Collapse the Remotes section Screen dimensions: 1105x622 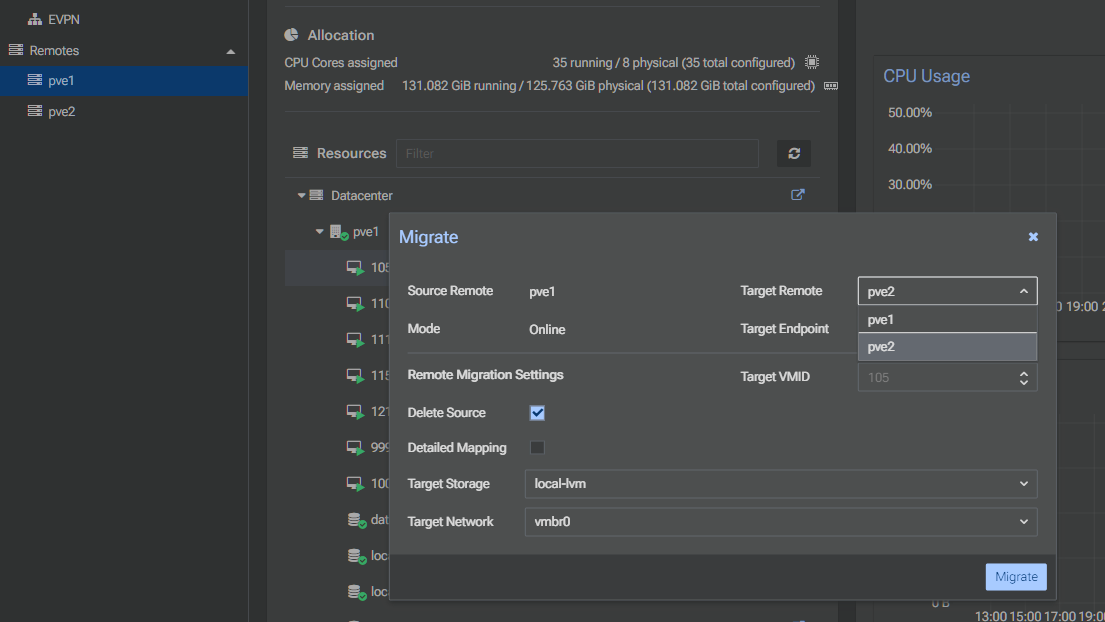231,51
